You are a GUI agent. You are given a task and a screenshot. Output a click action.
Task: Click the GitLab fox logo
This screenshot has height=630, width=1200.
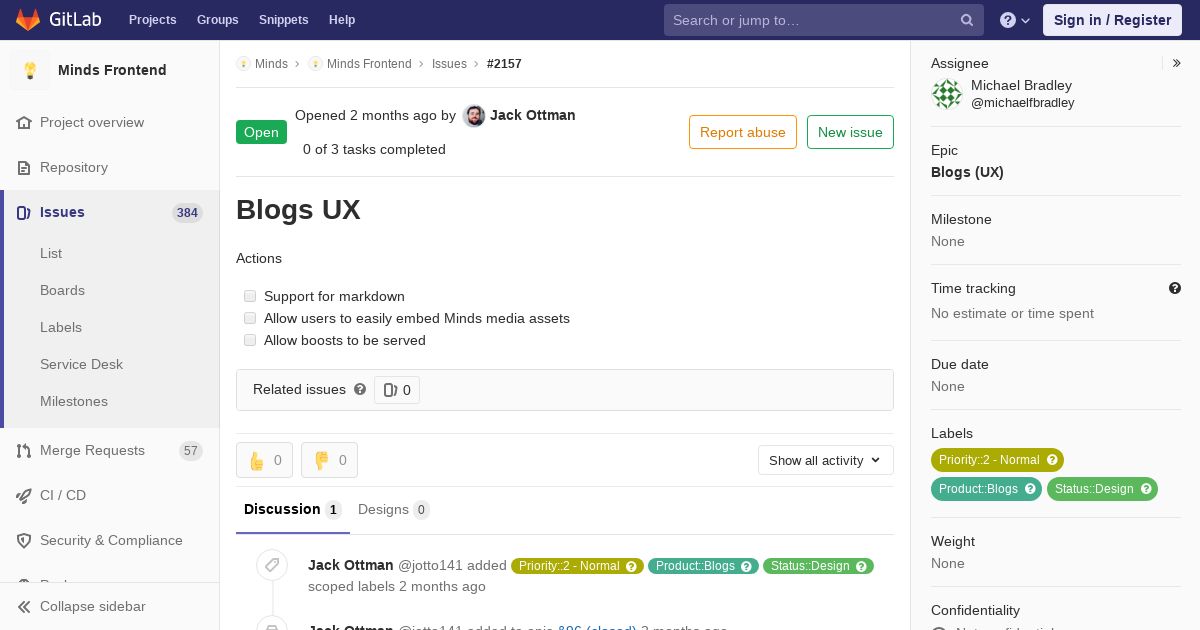[28, 19]
